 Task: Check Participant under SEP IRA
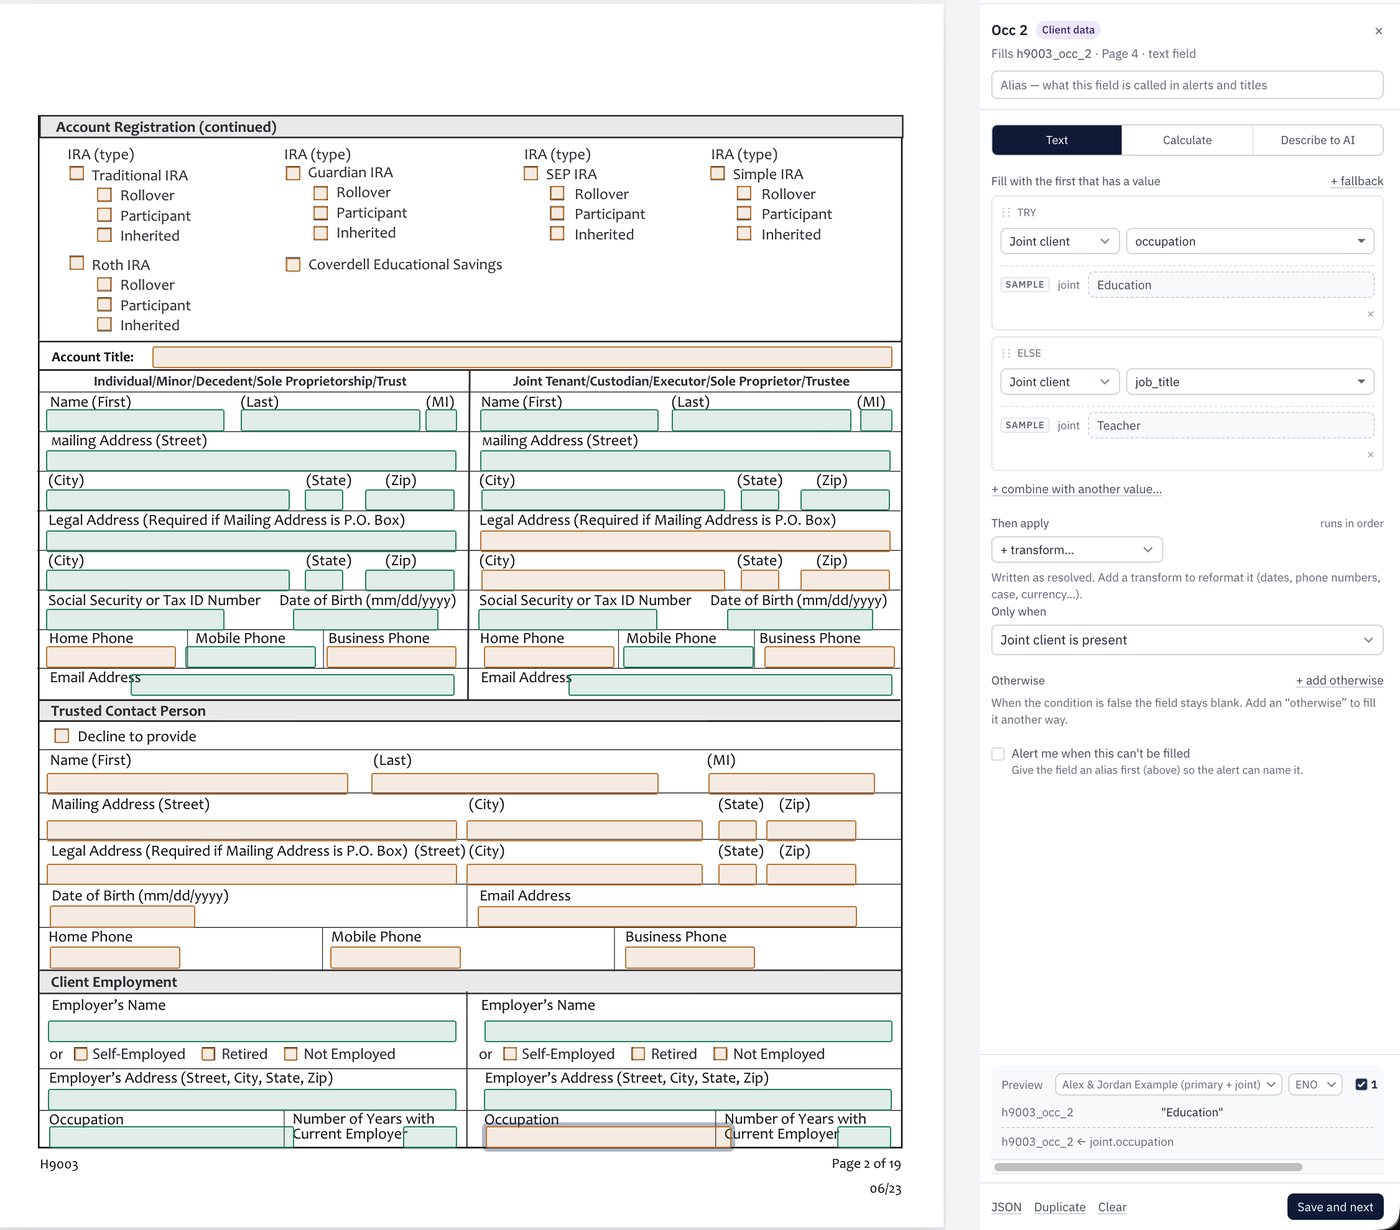pyautogui.click(x=558, y=214)
